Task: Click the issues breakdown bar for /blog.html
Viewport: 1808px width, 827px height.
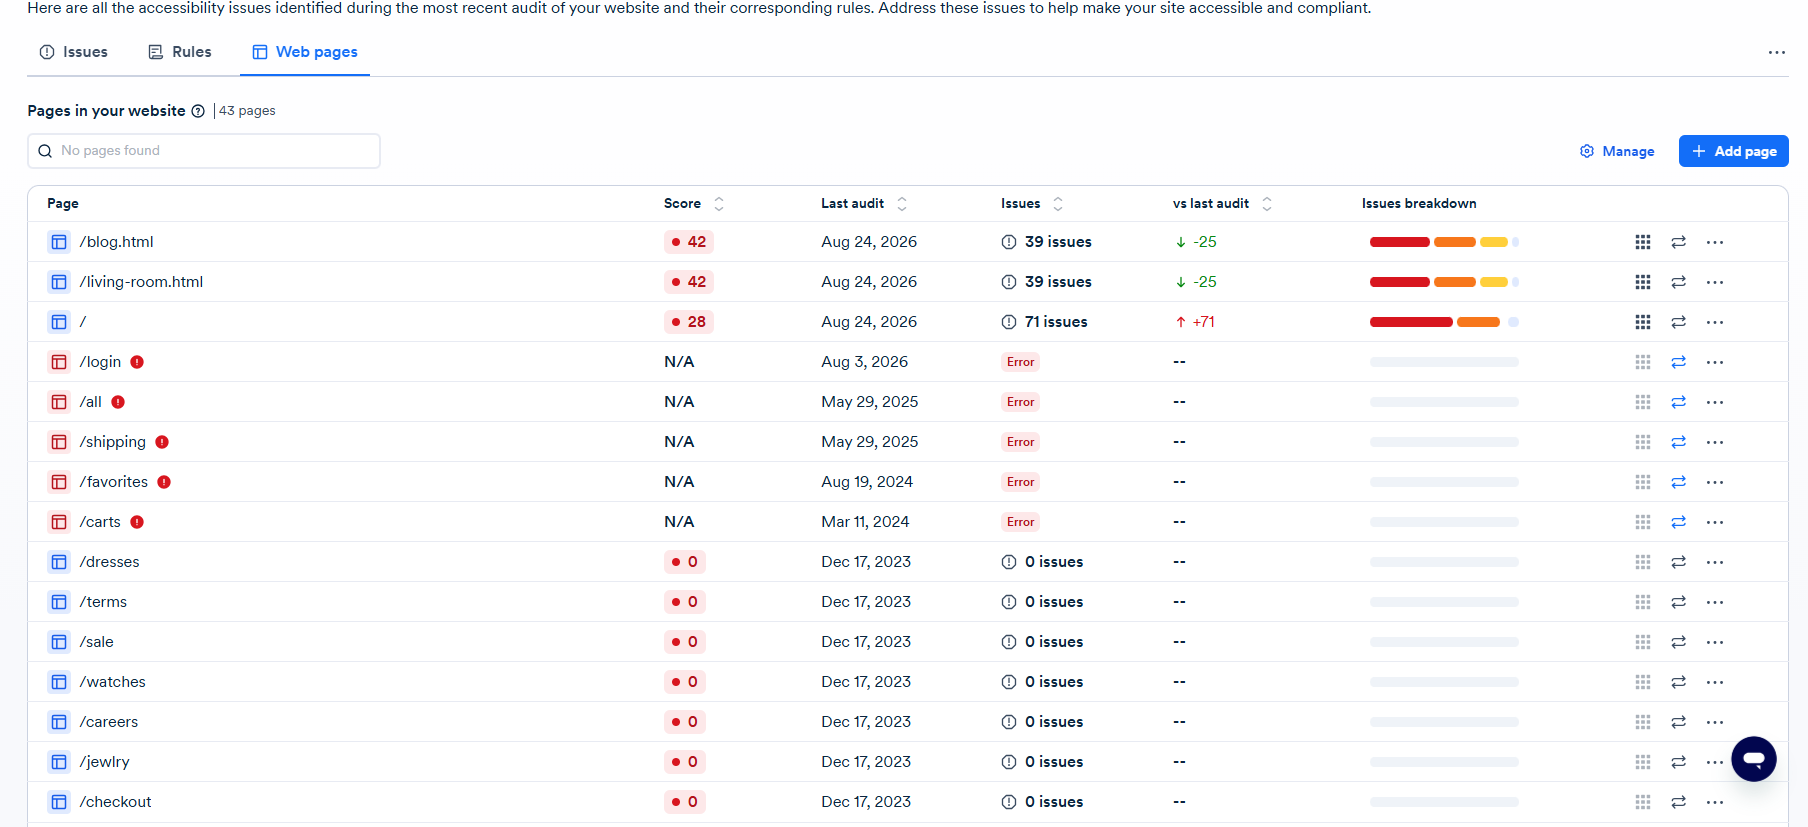Action: coord(1444,242)
